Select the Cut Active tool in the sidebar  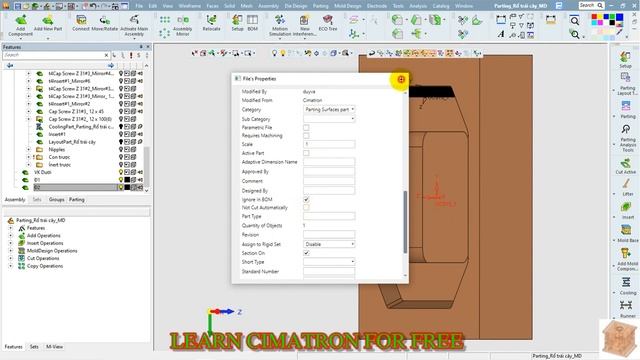tap(626, 167)
